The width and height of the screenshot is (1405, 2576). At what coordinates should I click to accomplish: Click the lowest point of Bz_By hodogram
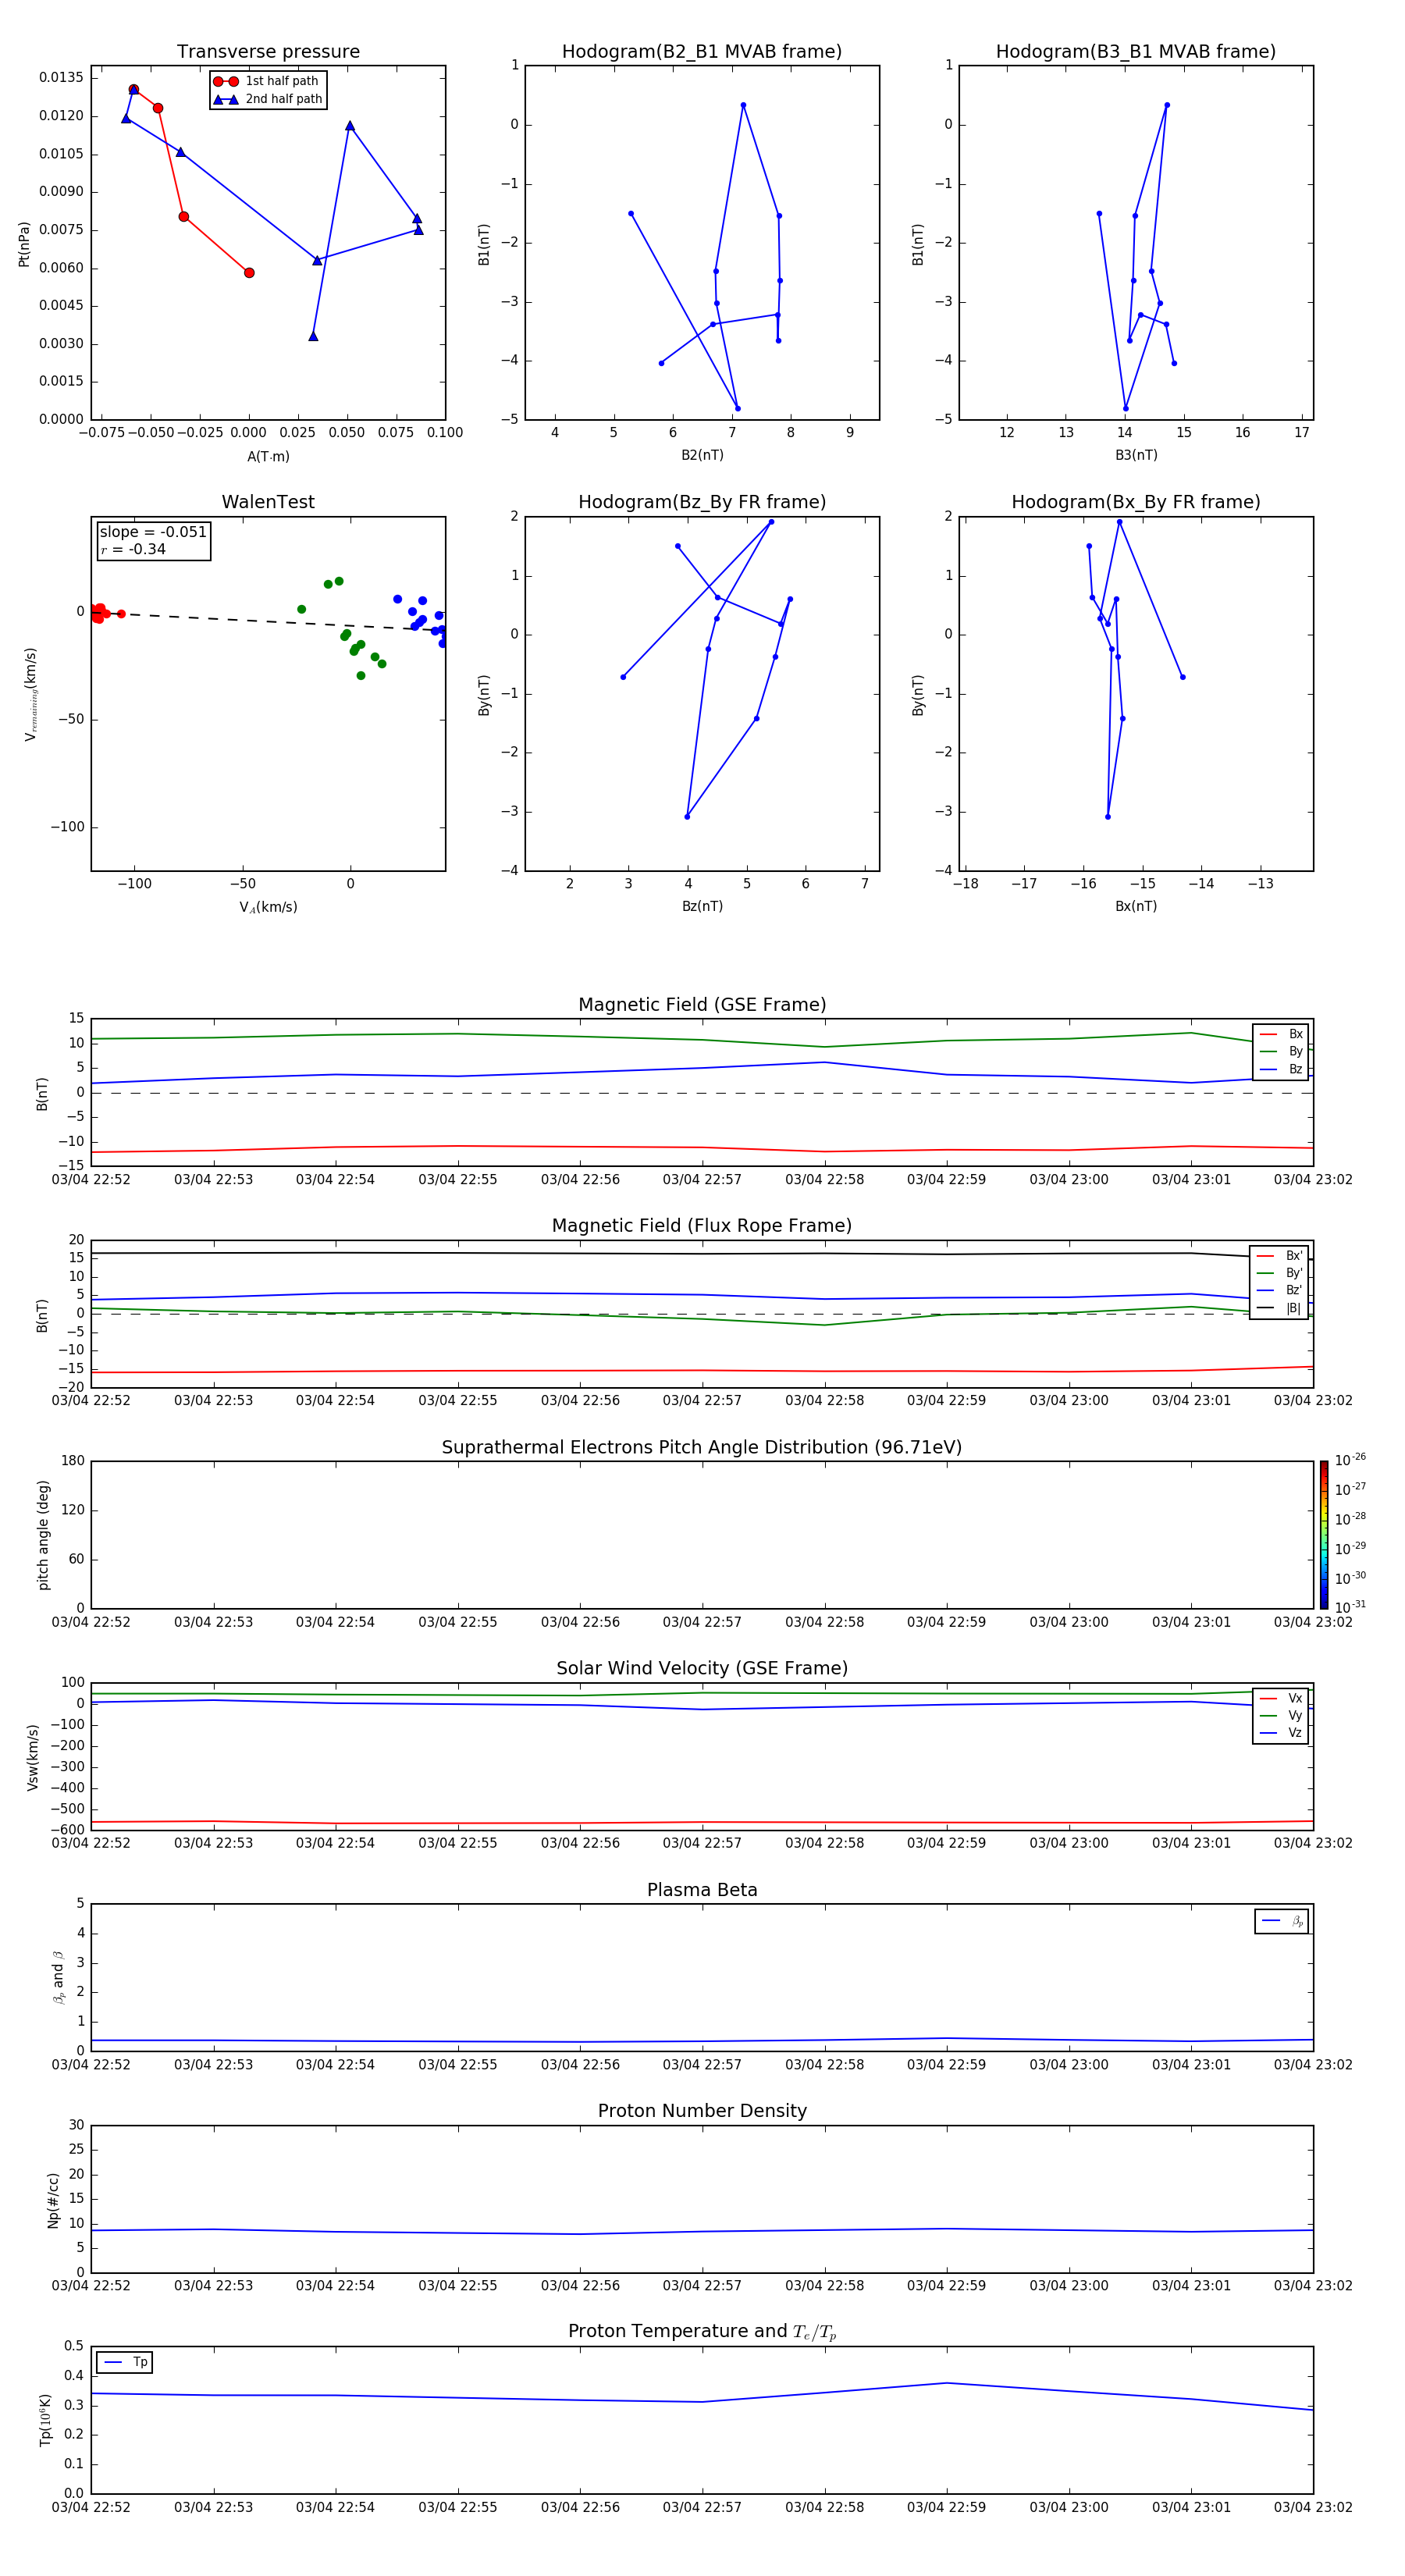pyautogui.click(x=687, y=817)
